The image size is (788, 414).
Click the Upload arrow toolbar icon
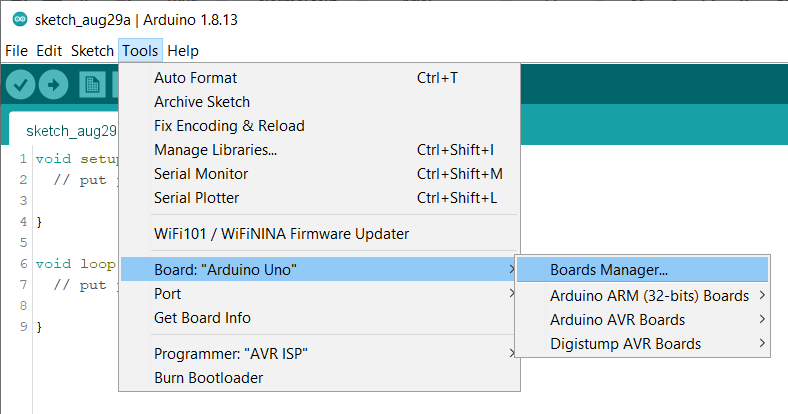[x=53, y=86]
